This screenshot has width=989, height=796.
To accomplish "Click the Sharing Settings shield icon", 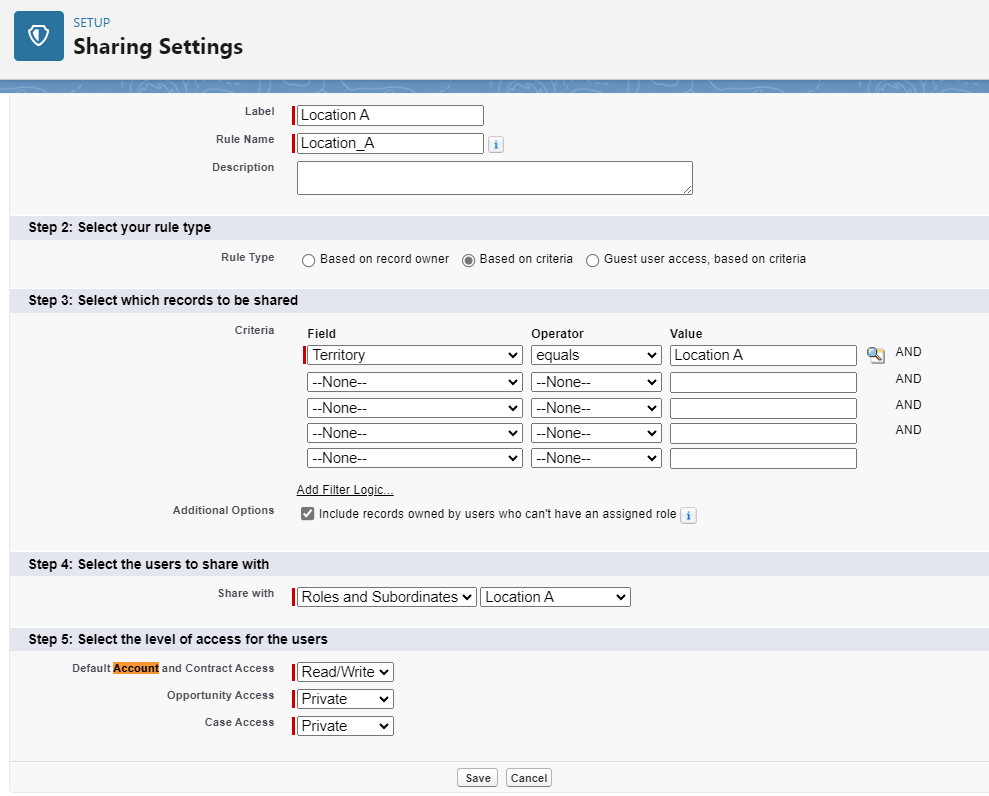I will (x=38, y=36).
